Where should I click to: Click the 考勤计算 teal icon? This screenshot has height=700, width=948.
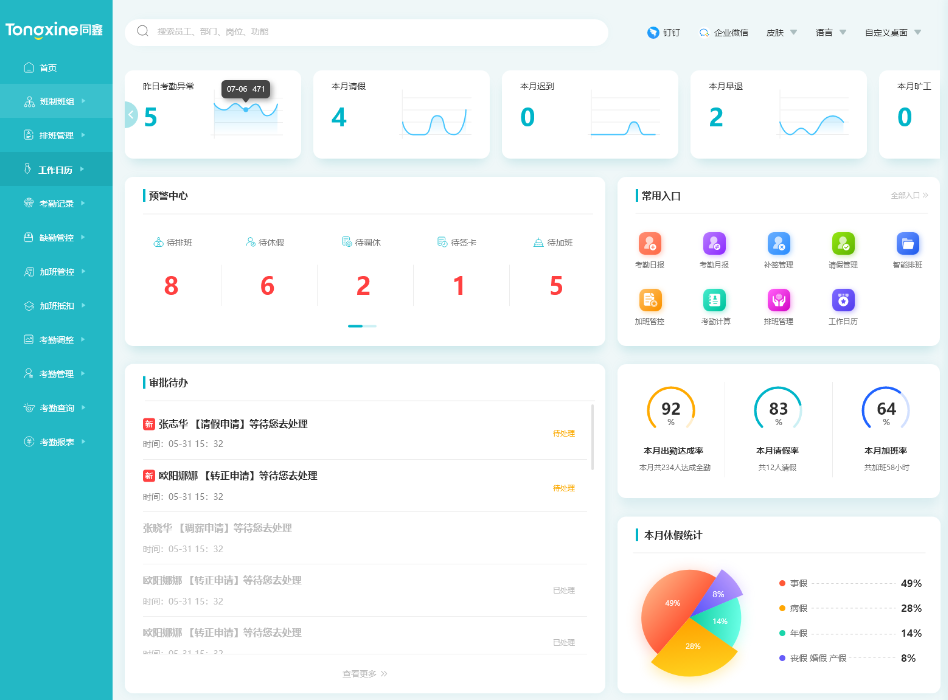coord(714,300)
